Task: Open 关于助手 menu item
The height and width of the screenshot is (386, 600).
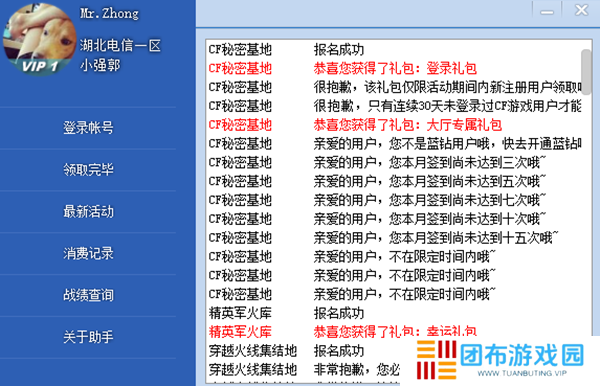Action: (88, 337)
